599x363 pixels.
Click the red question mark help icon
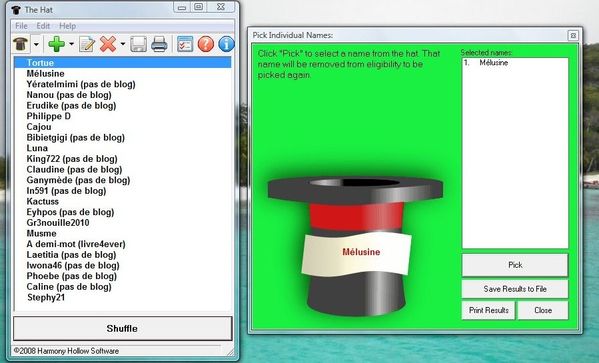[206, 44]
